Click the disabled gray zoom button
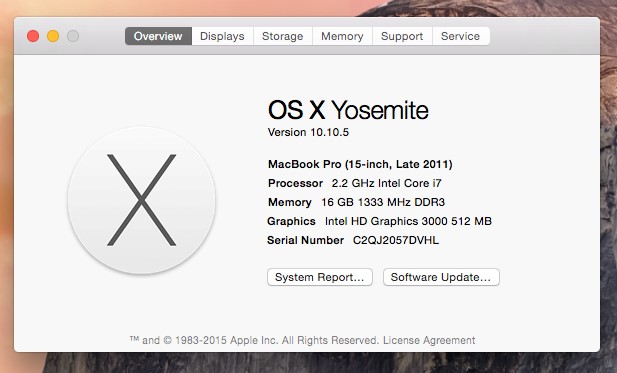This screenshot has height=373, width=617. [x=73, y=36]
